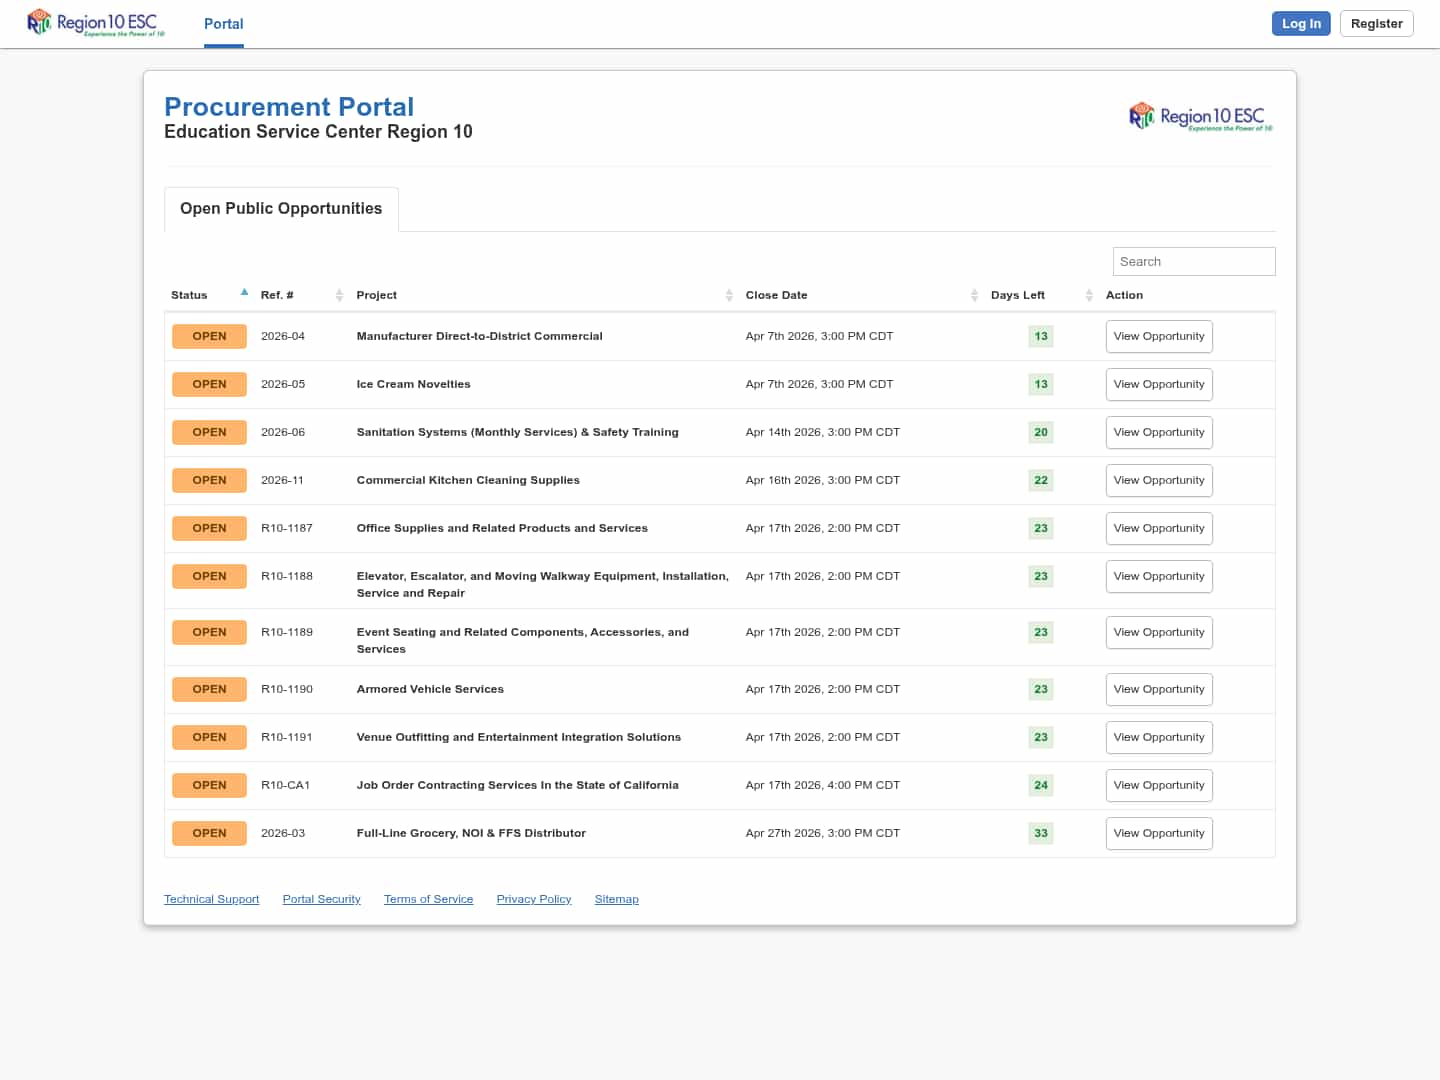Open the Privacy Policy link
This screenshot has height=1080, width=1440.
tap(533, 899)
